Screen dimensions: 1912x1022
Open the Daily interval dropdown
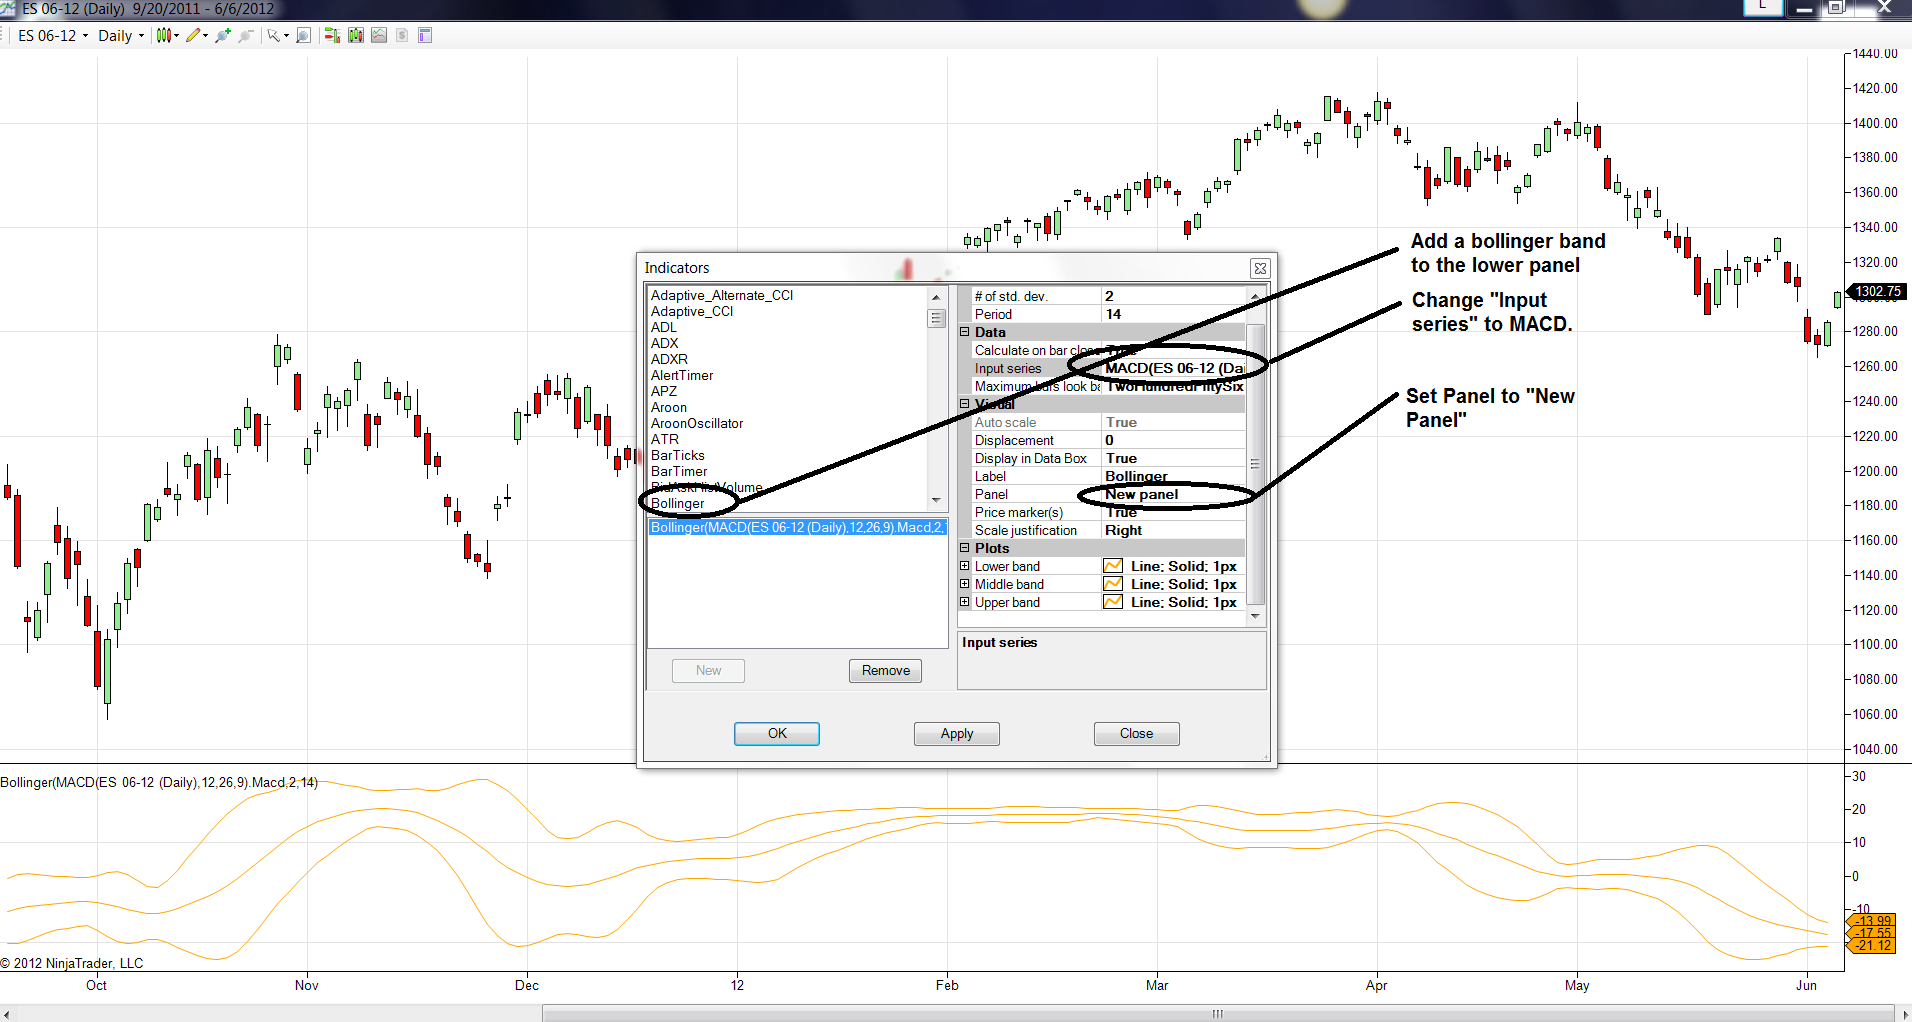click(x=121, y=35)
